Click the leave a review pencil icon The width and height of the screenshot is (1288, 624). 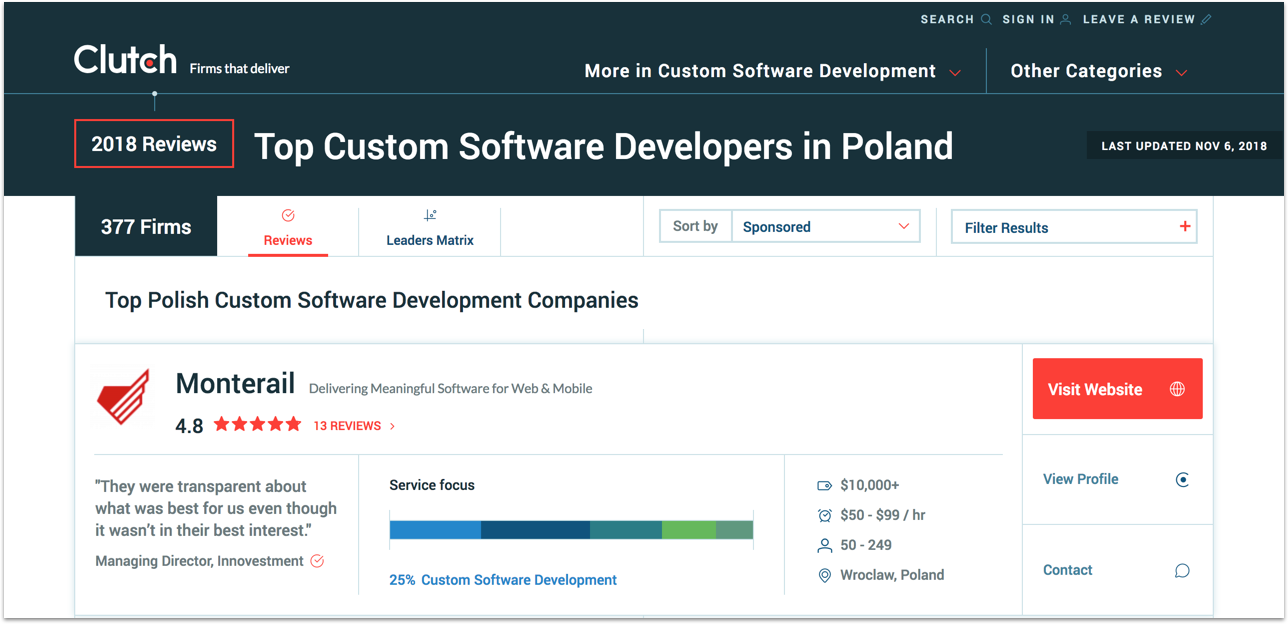(1206, 19)
